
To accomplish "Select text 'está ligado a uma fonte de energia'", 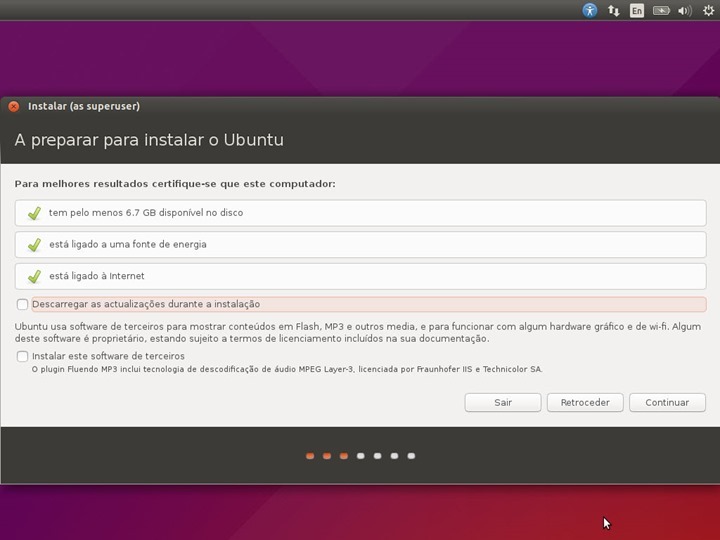I will pos(128,245).
